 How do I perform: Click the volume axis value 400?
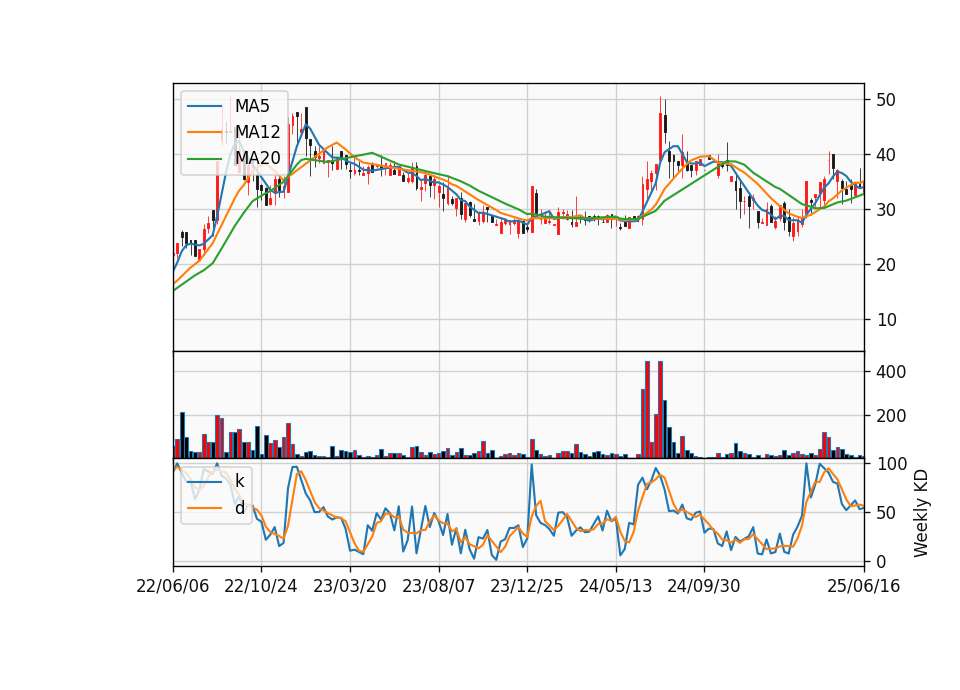click(x=891, y=372)
